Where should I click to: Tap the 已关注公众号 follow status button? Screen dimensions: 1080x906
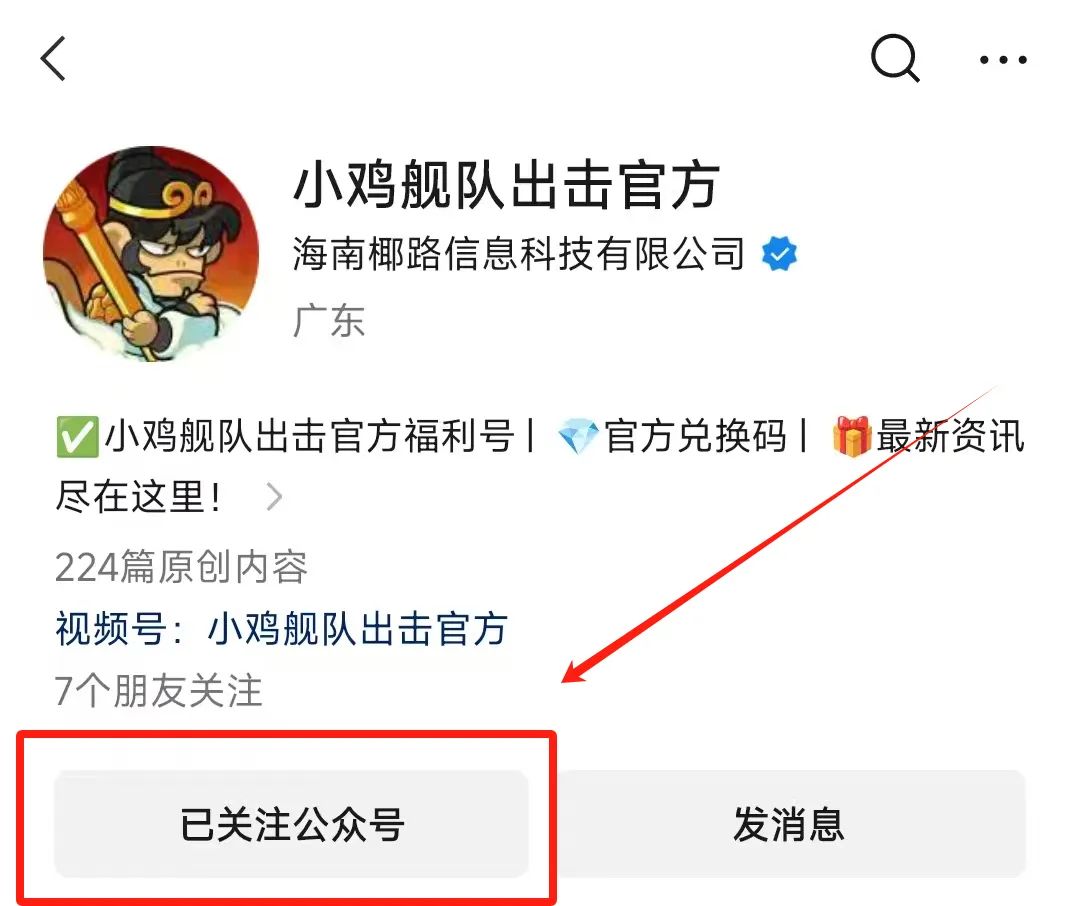[x=291, y=824]
